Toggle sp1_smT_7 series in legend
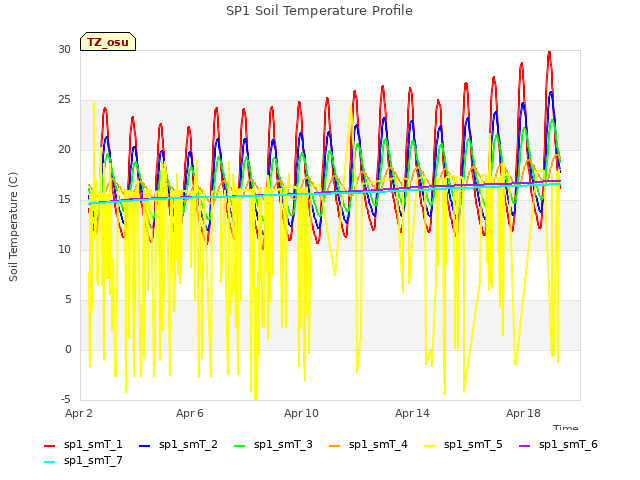The width and height of the screenshot is (640, 480). tap(83, 460)
